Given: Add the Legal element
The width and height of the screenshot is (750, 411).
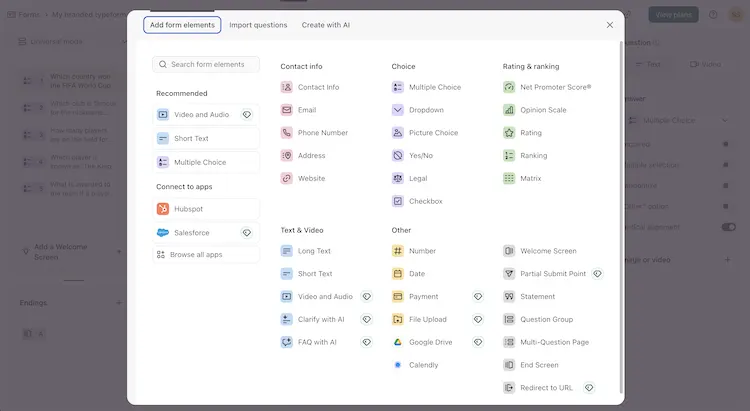Looking at the screenshot, I should click(409, 178).
